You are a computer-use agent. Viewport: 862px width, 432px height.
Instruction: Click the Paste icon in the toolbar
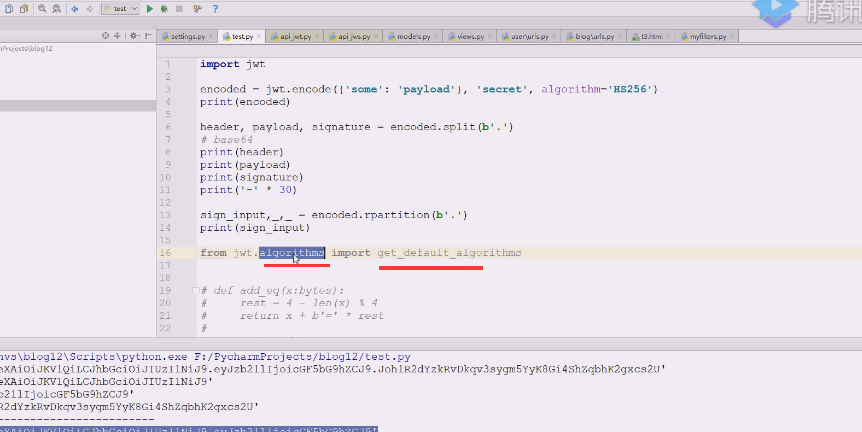[24, 9]
